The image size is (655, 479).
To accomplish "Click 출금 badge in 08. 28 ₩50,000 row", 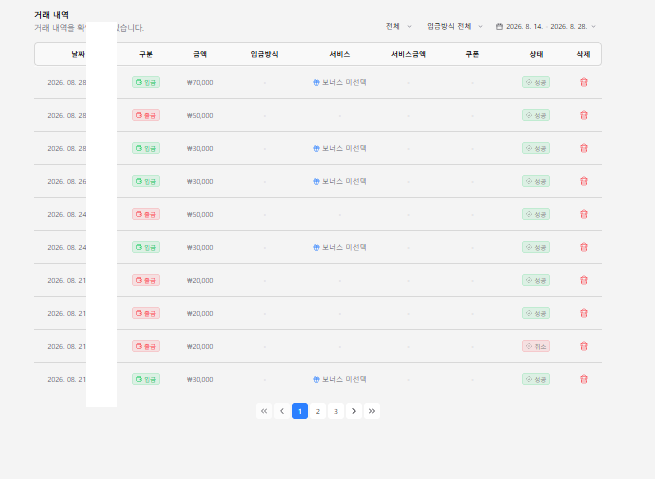I will click(146, 115).
